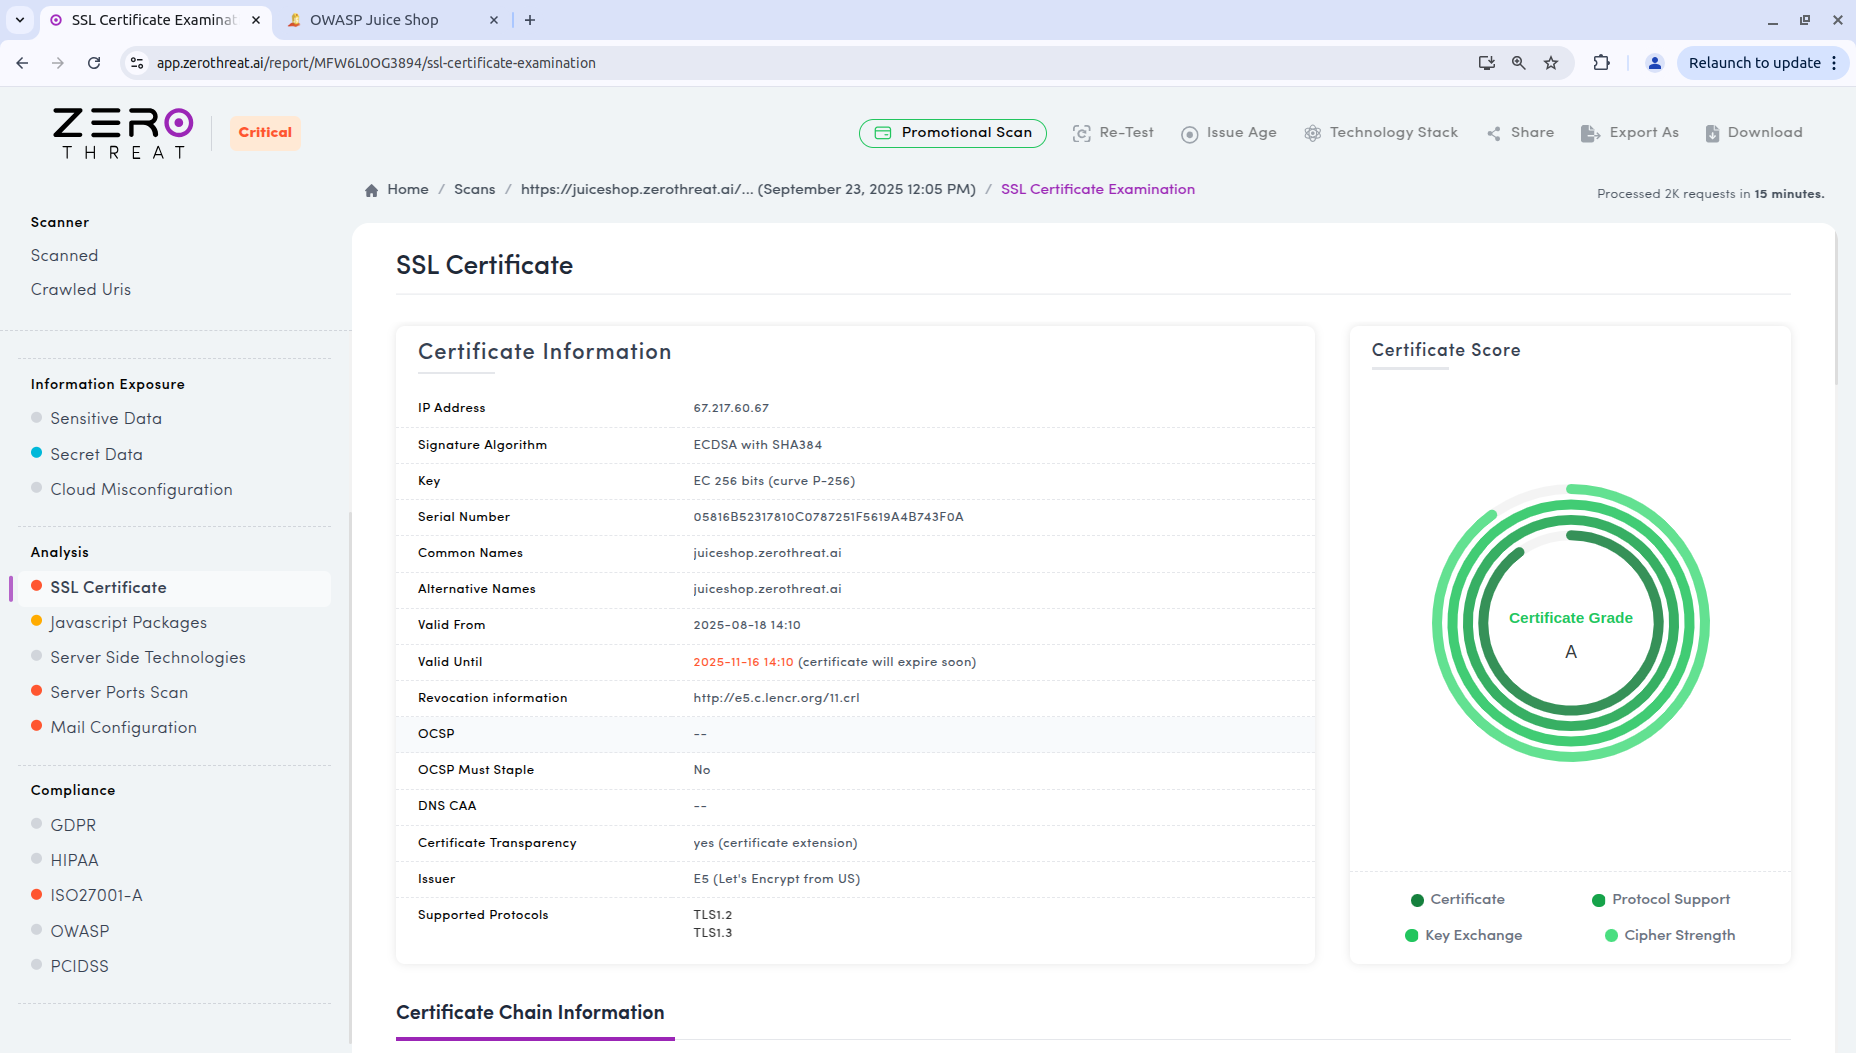Click the Share icon

(1494, 133)
